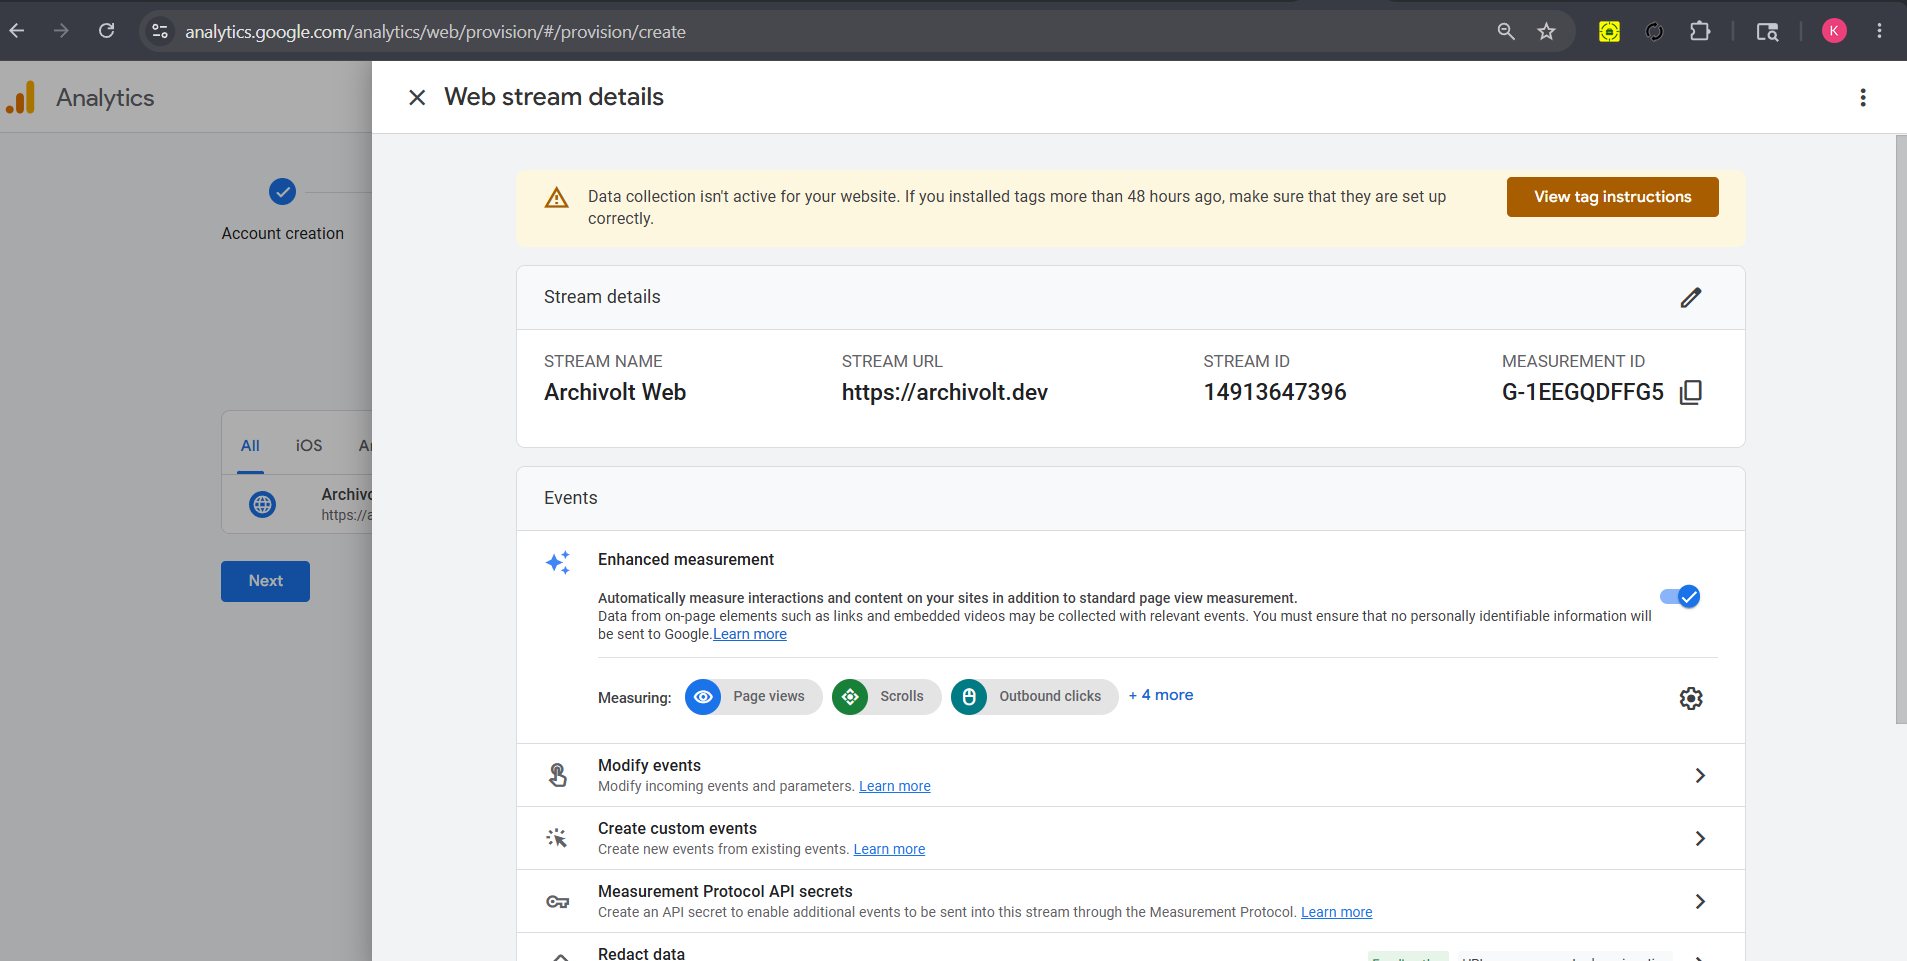
Task: Select the iOS tab
Action: [309, 446]
